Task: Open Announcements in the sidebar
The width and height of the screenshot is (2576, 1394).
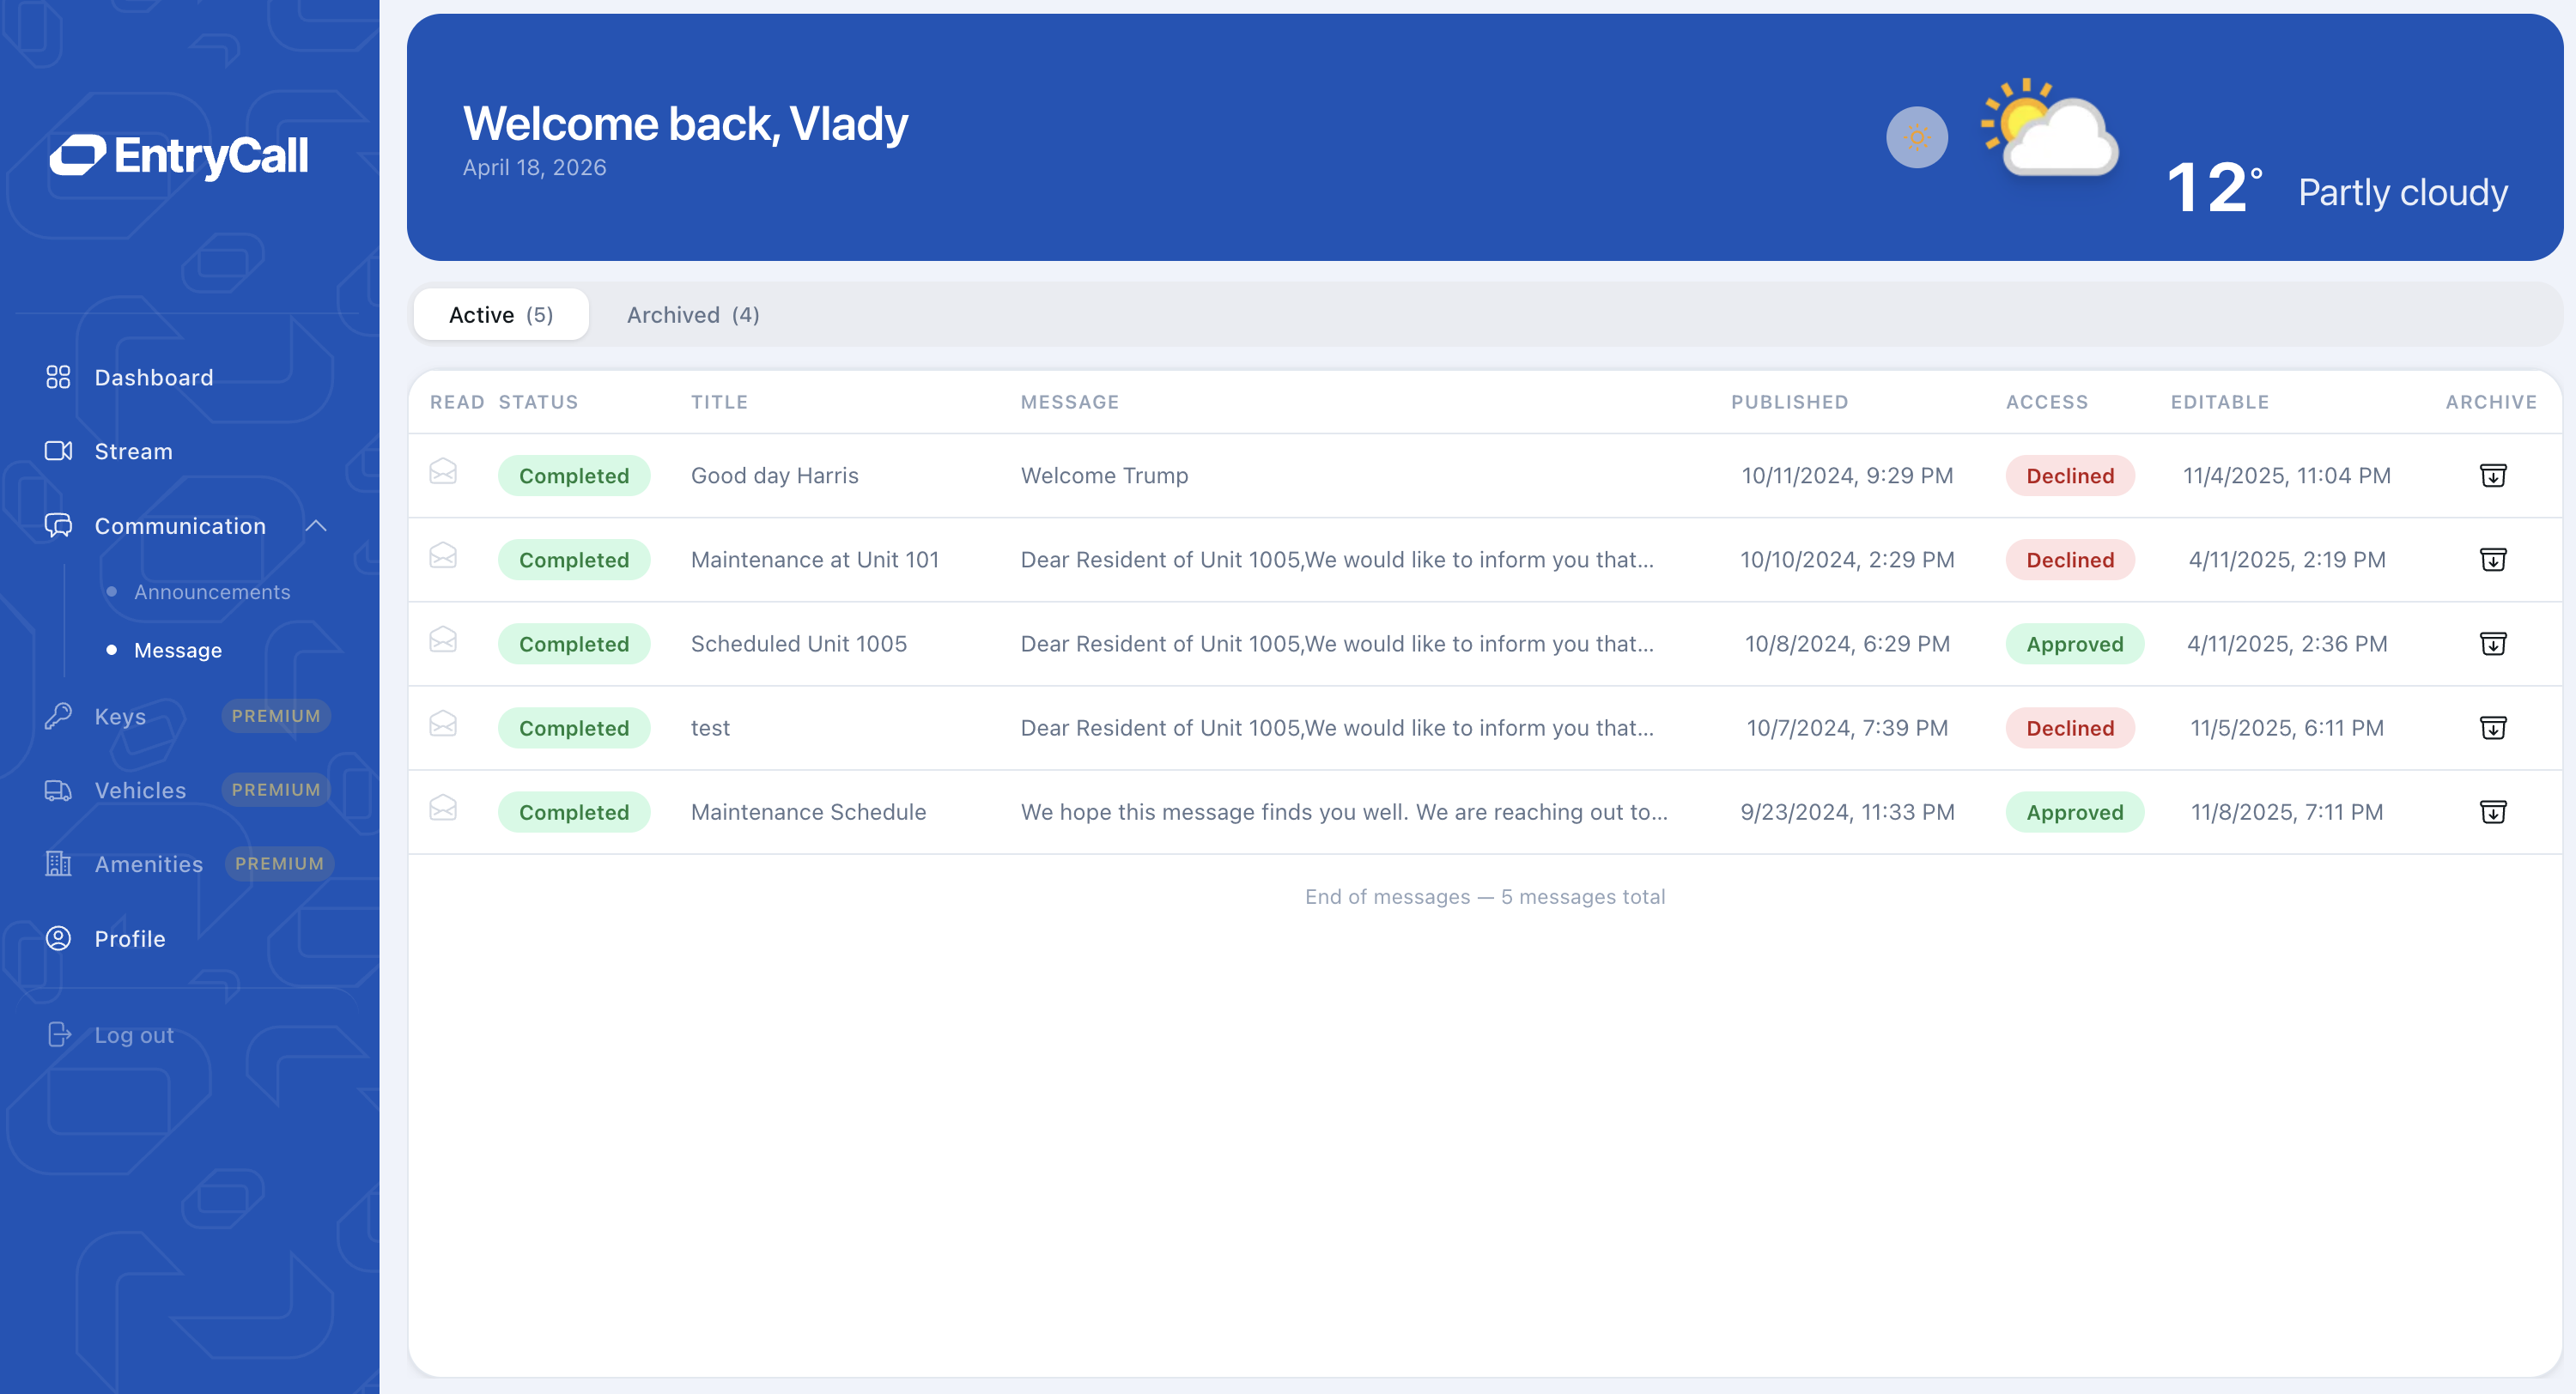Action: [x=212, y=592]
